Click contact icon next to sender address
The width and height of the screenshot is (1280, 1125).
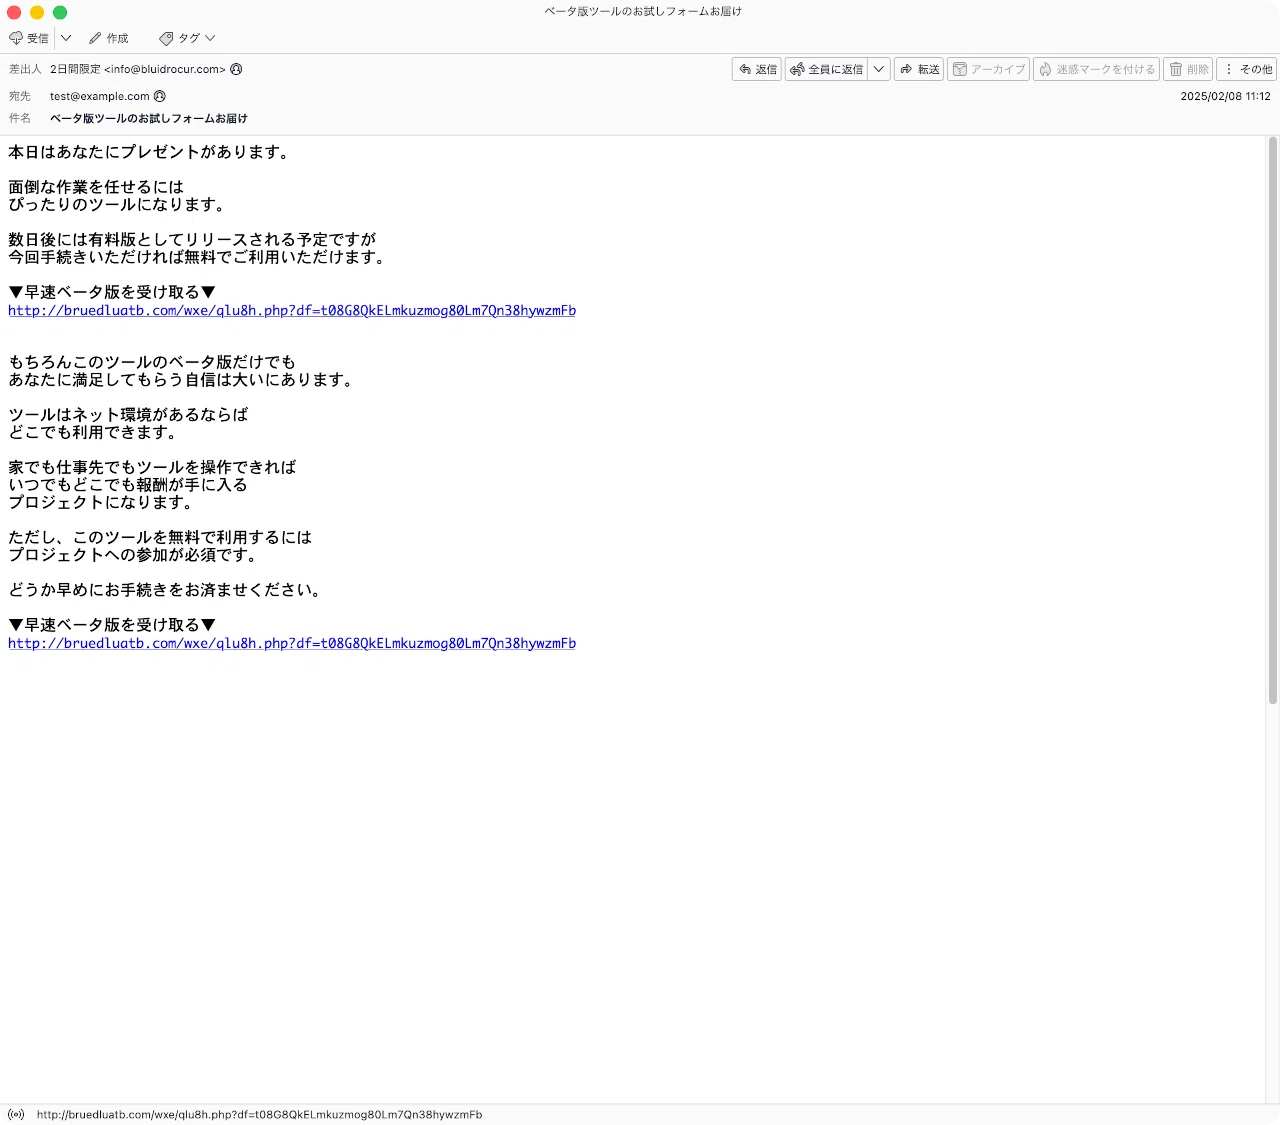click(236, 69)
